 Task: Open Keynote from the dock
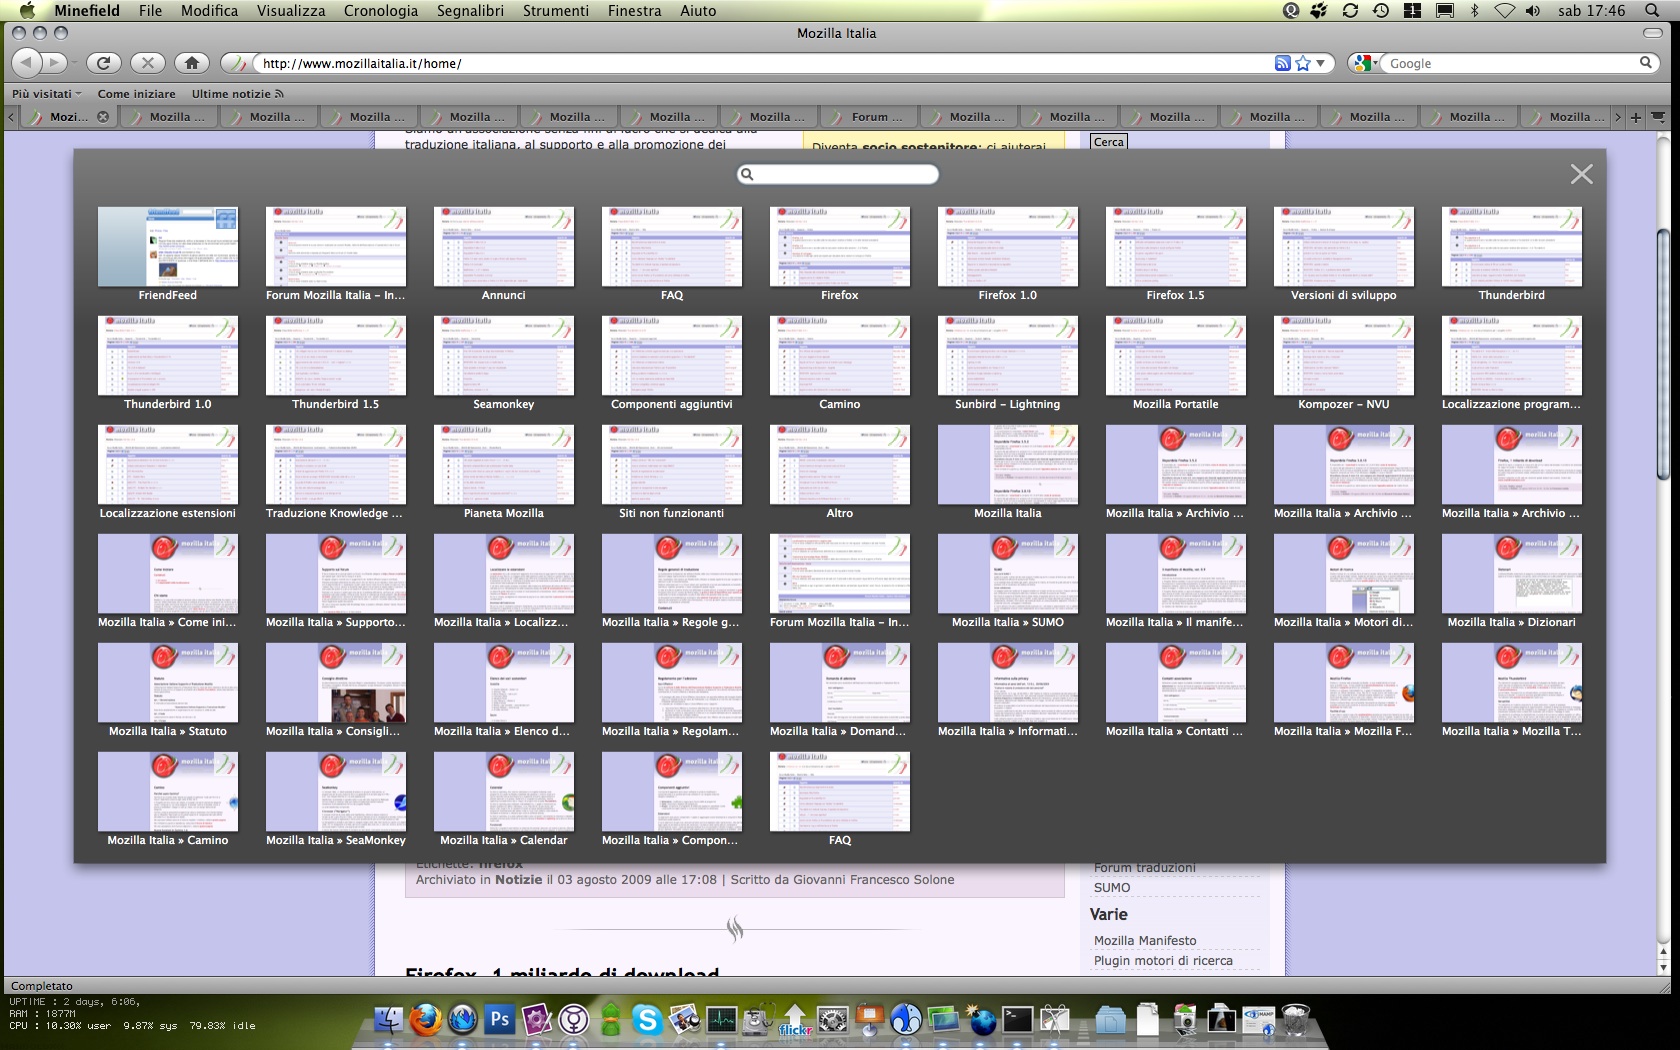[869, 1020]
